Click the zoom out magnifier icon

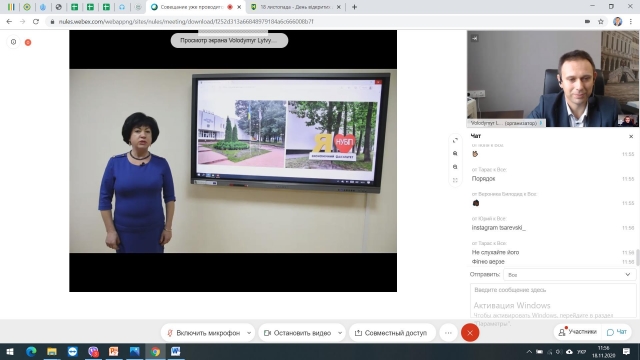pos(455,167)
